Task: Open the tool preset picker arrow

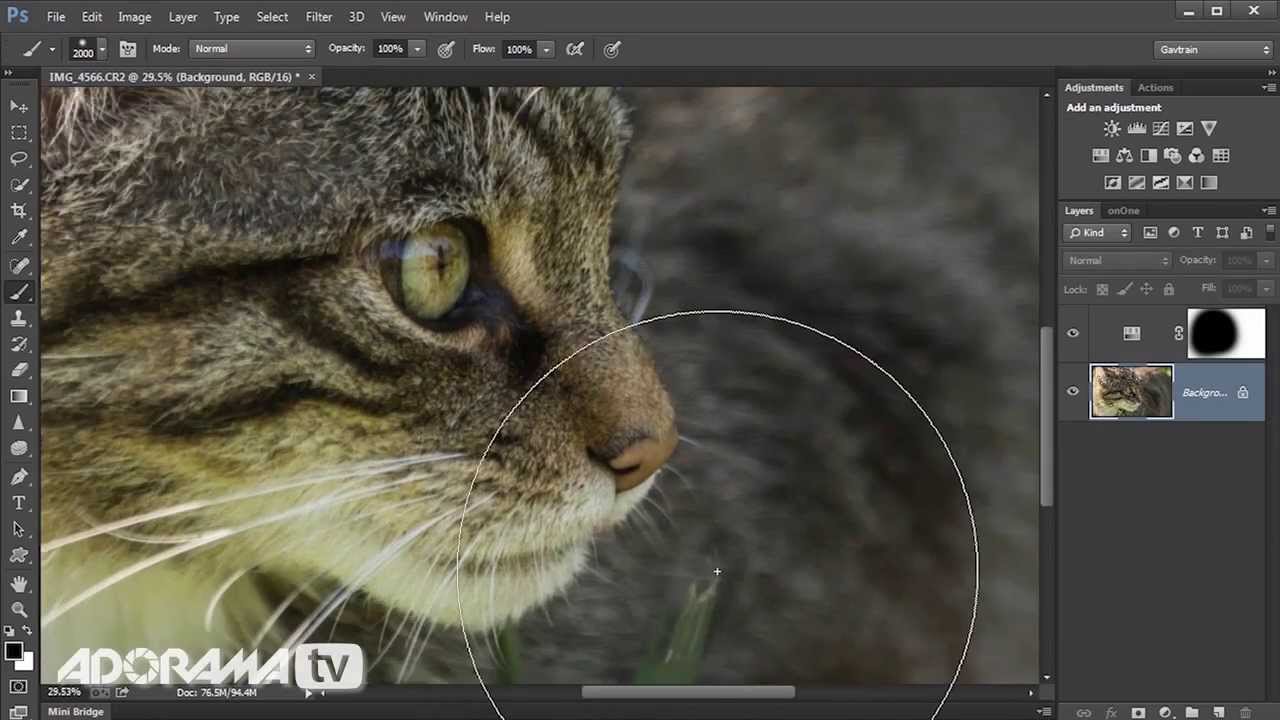Action: [52, 49]
